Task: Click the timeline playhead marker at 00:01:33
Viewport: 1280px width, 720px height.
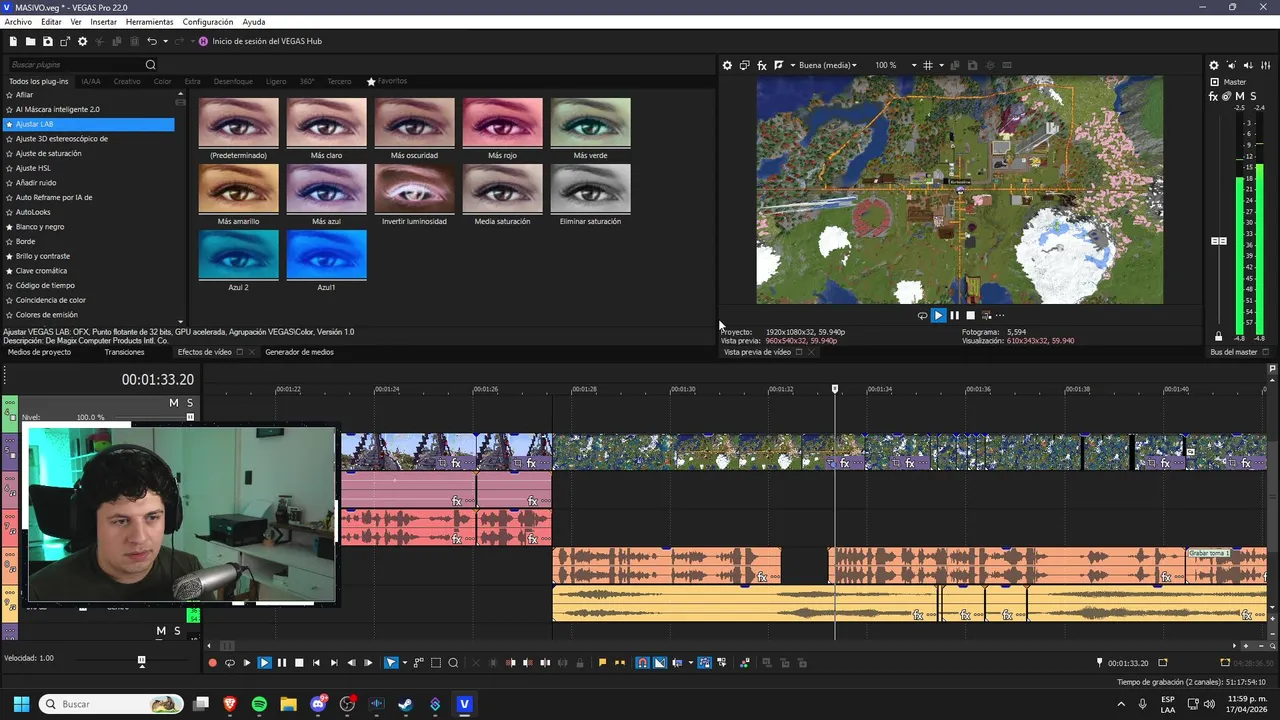Action: coord(835,389)
